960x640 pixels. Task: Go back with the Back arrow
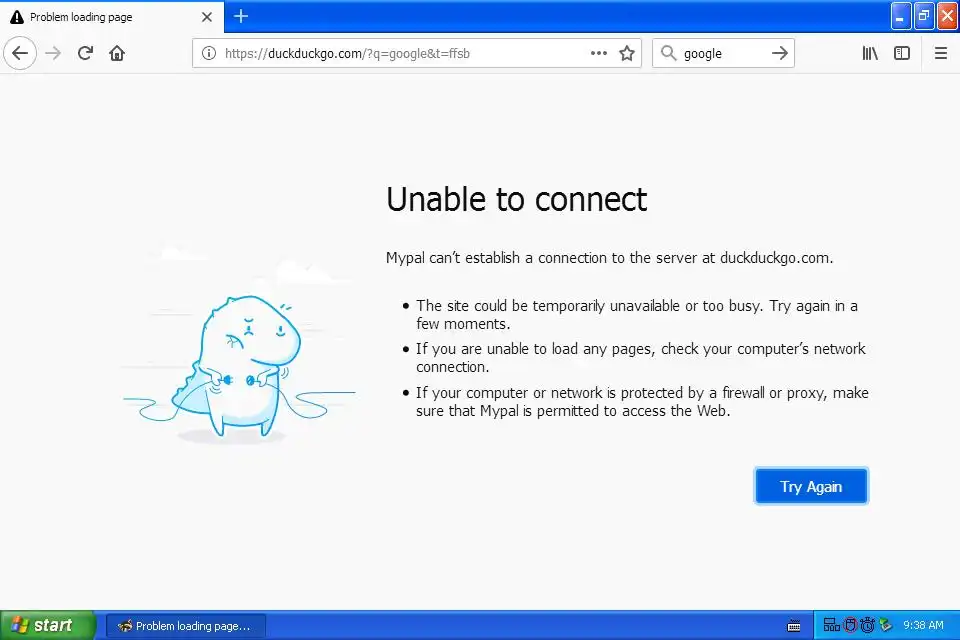[20, 53]
